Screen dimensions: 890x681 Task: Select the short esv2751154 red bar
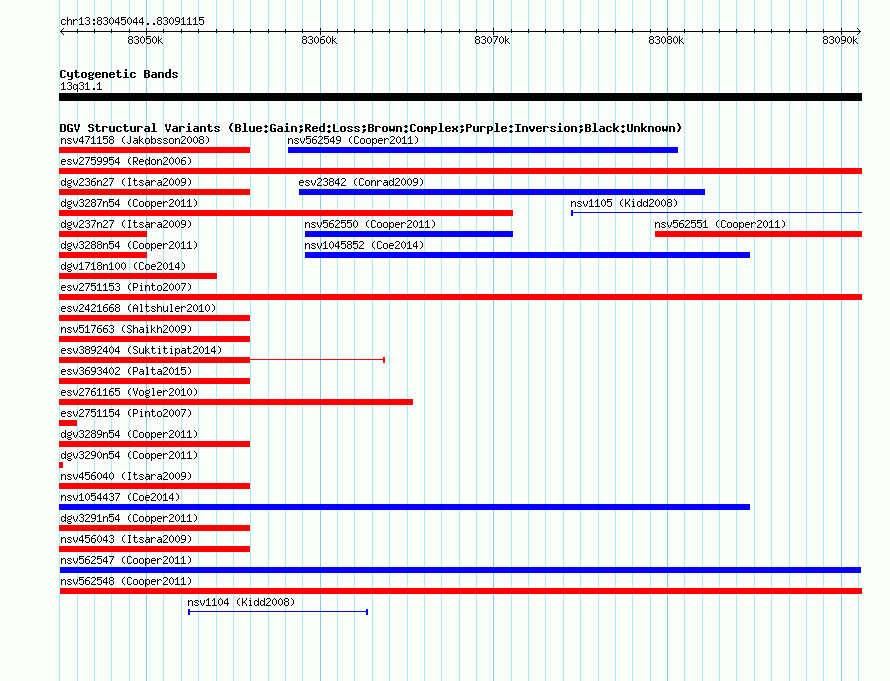coord(68,423)
